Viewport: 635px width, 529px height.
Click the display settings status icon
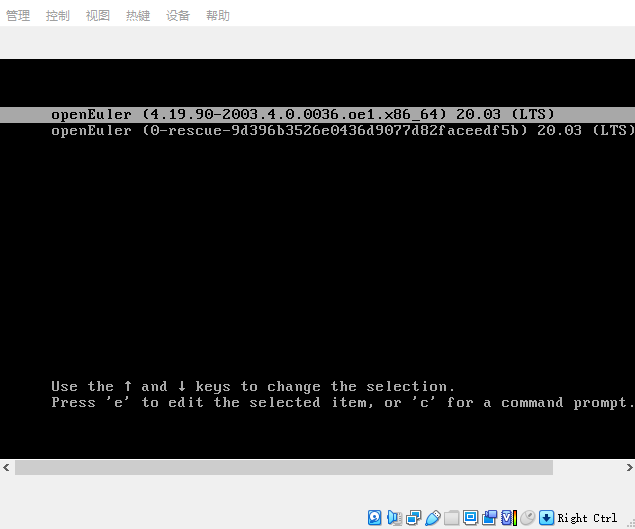point(470,517)
